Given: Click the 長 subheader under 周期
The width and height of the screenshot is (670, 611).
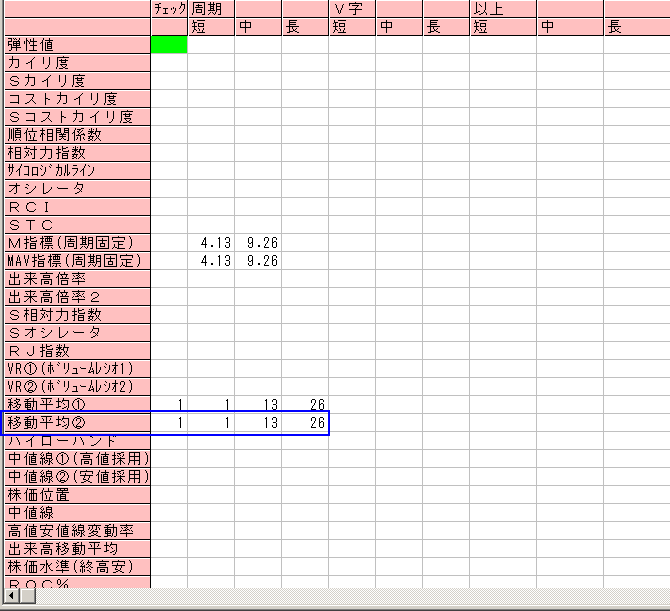Looking at the screenshot, I should pyautogui.click(x=305, y=27).
